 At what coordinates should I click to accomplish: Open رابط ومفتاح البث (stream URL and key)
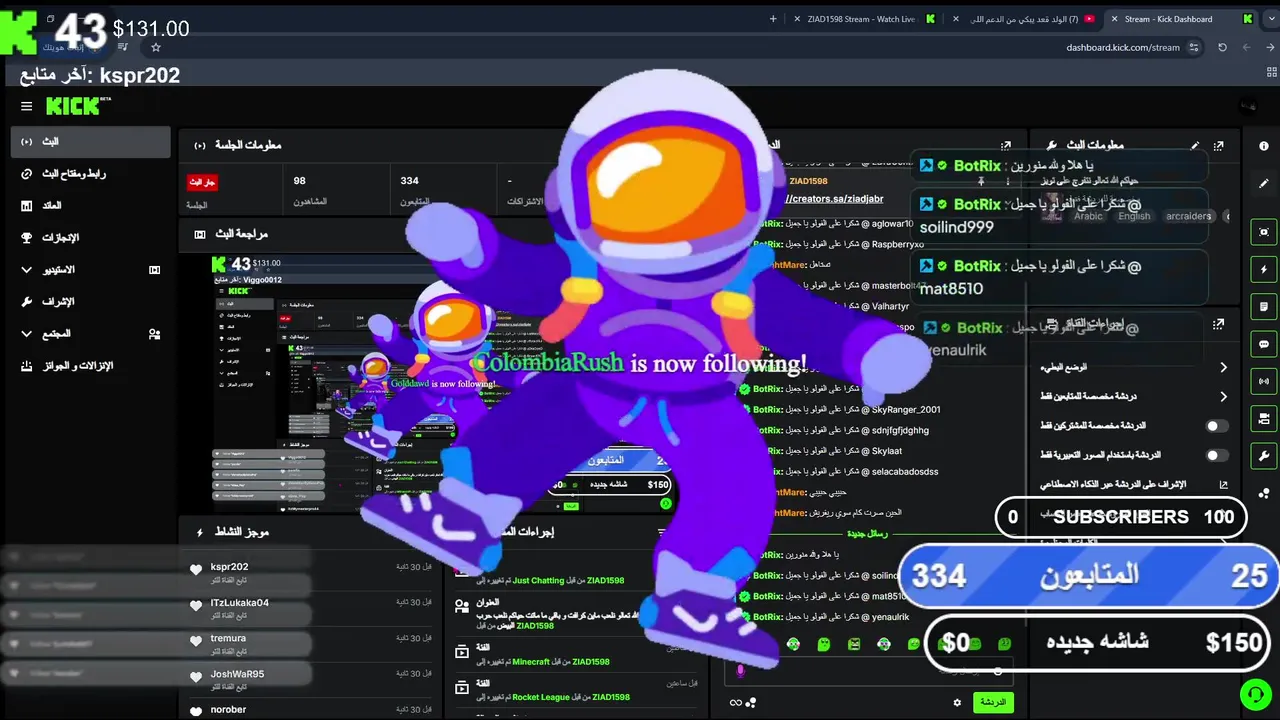[x=91, y=174]
